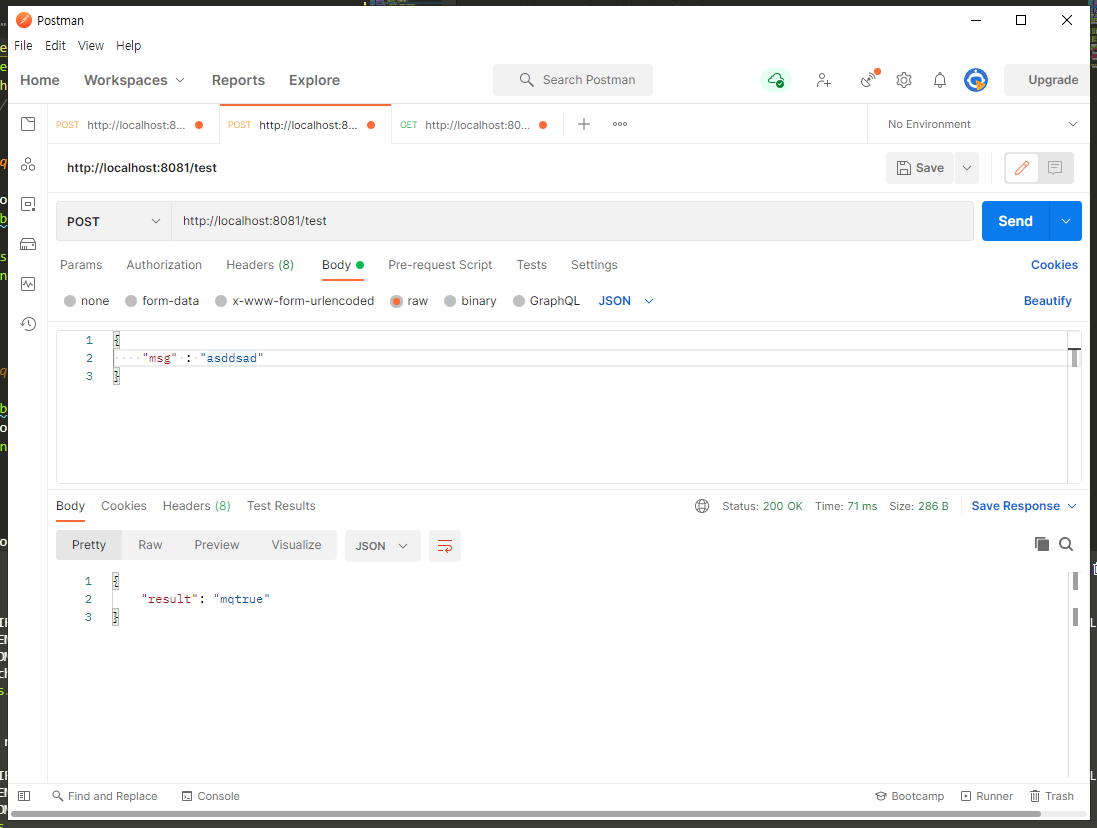The width and height of the screenshot is (1097, 828).
Task: Open Trash in the status bar
Action: [1052, 796]
